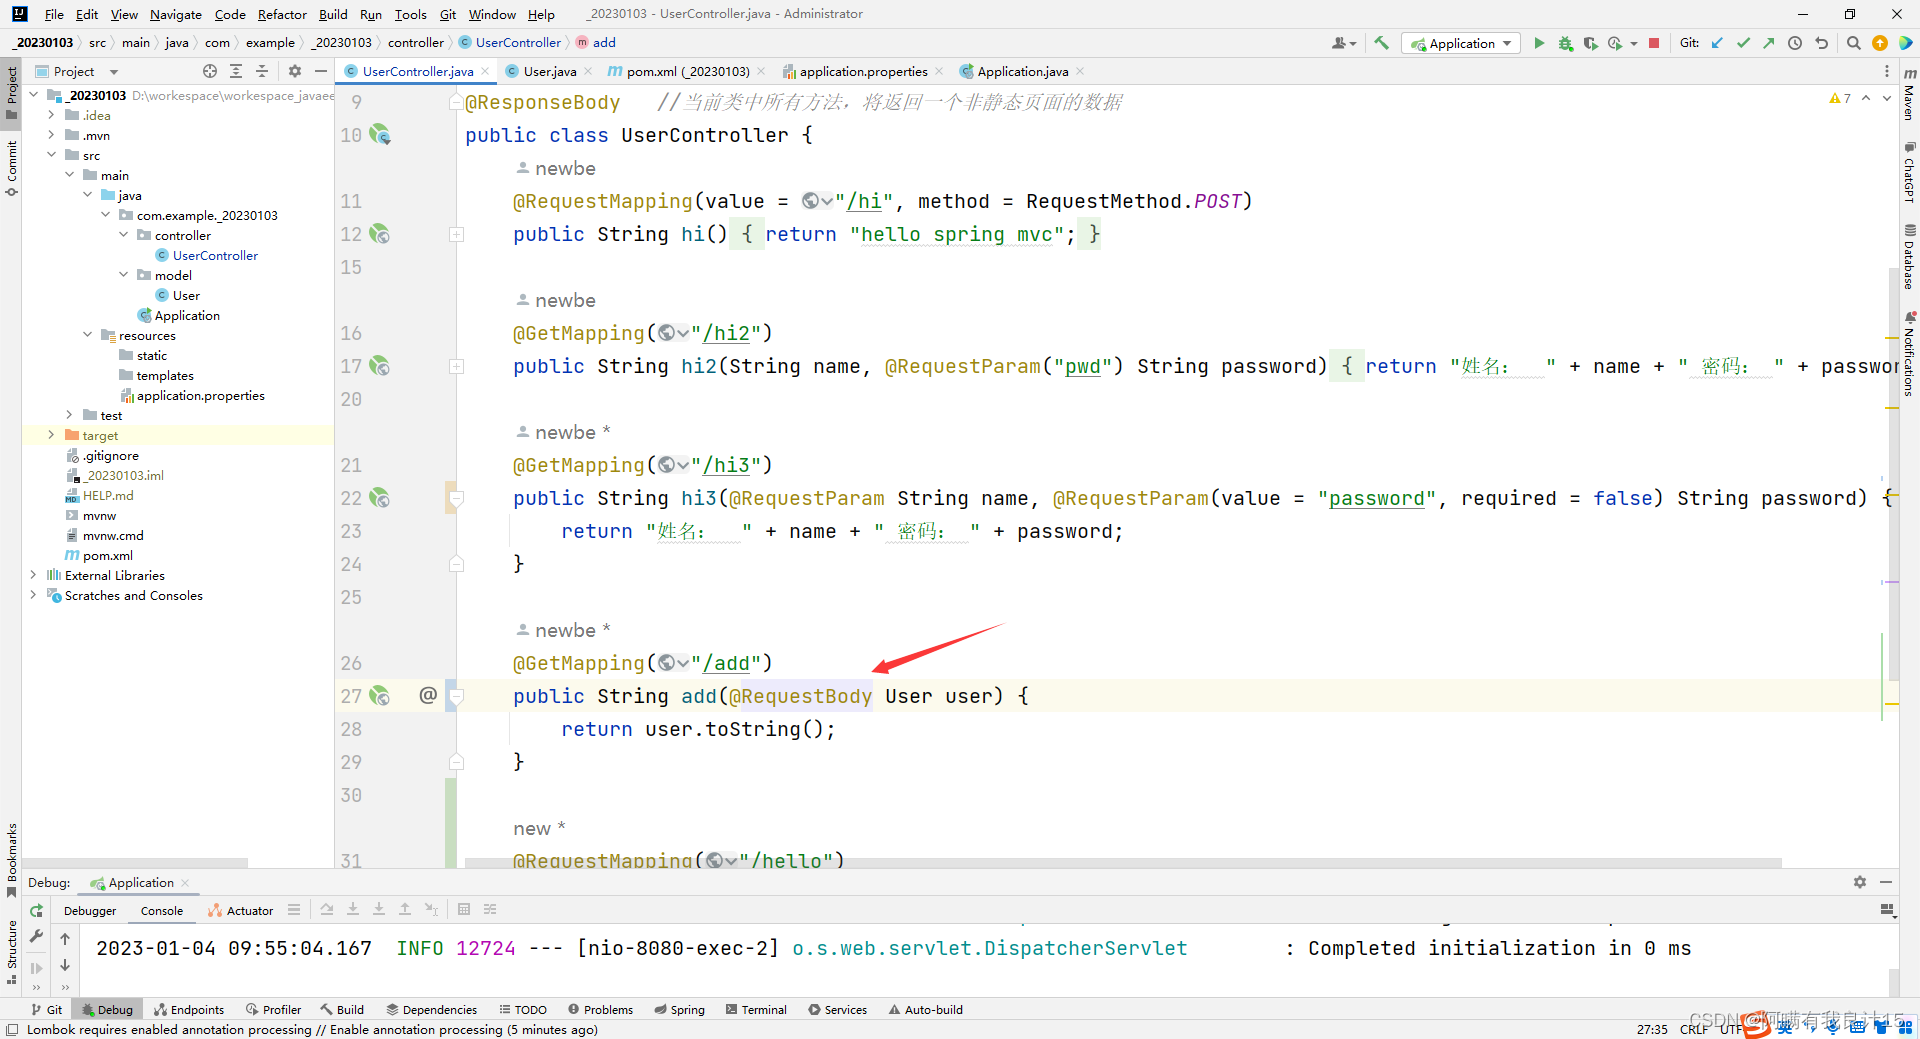The height and width of the screenshot is (1039, 1920).
Task: Open the Application run configuration dropdown
Action: tap(1461, 43)
